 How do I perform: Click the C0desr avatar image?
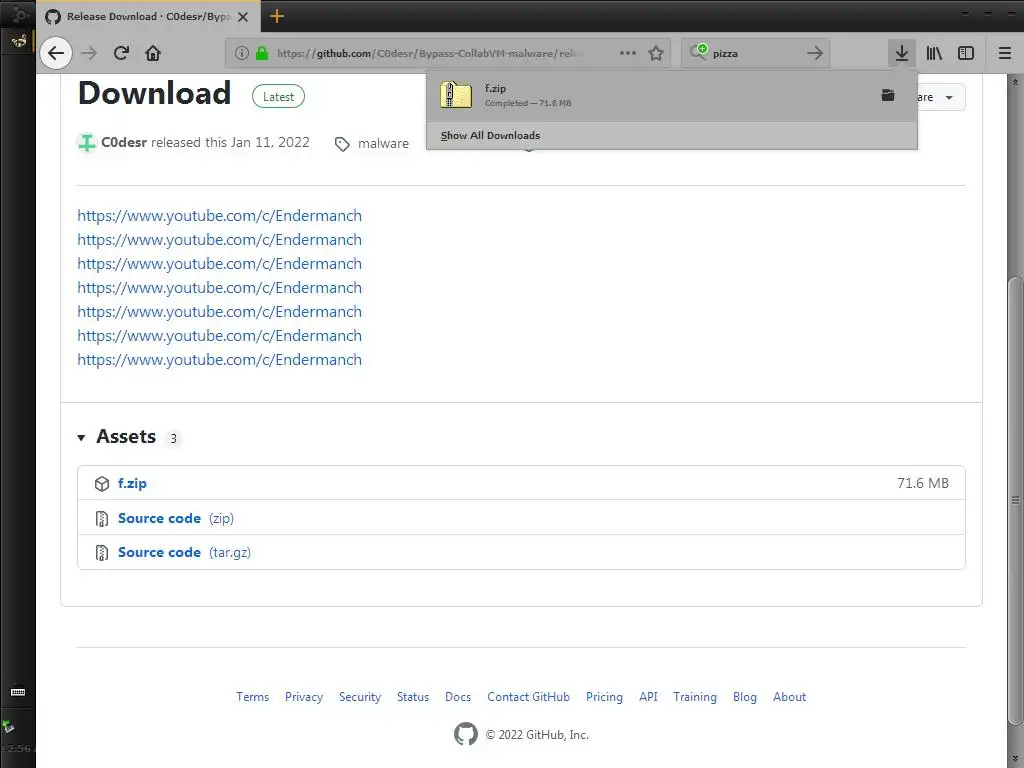(x=86, y=142)
